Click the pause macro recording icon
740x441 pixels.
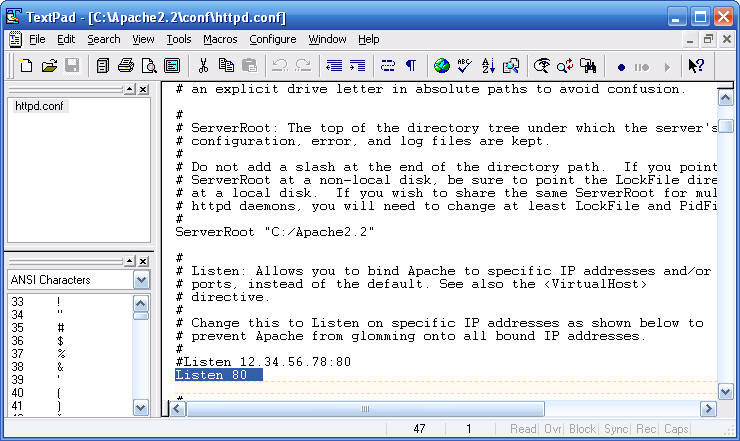click(642, 67)
